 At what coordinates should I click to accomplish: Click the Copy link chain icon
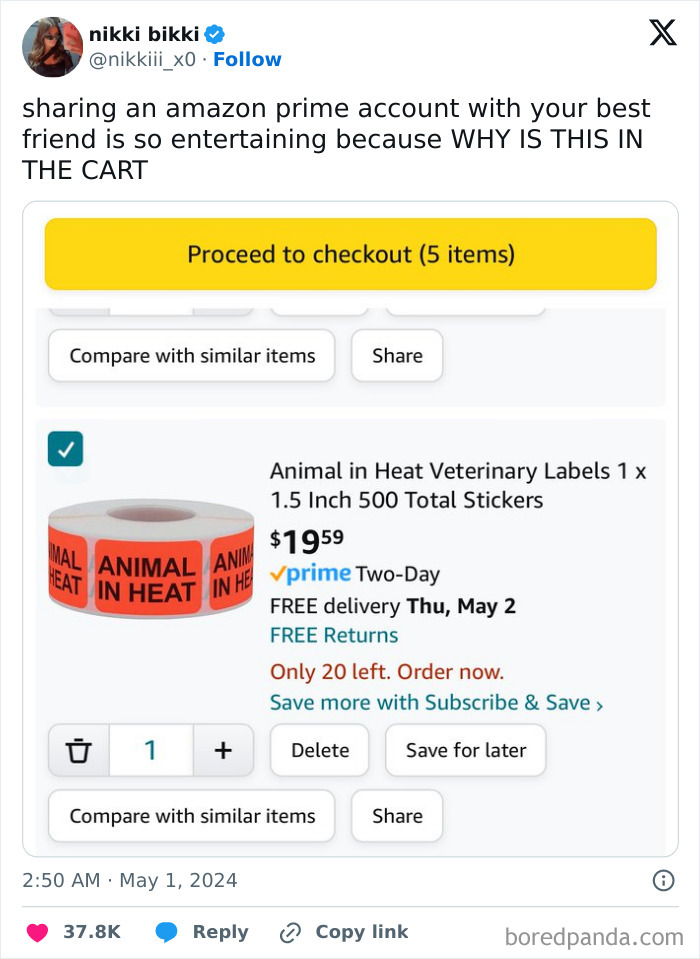click(290, 932)
